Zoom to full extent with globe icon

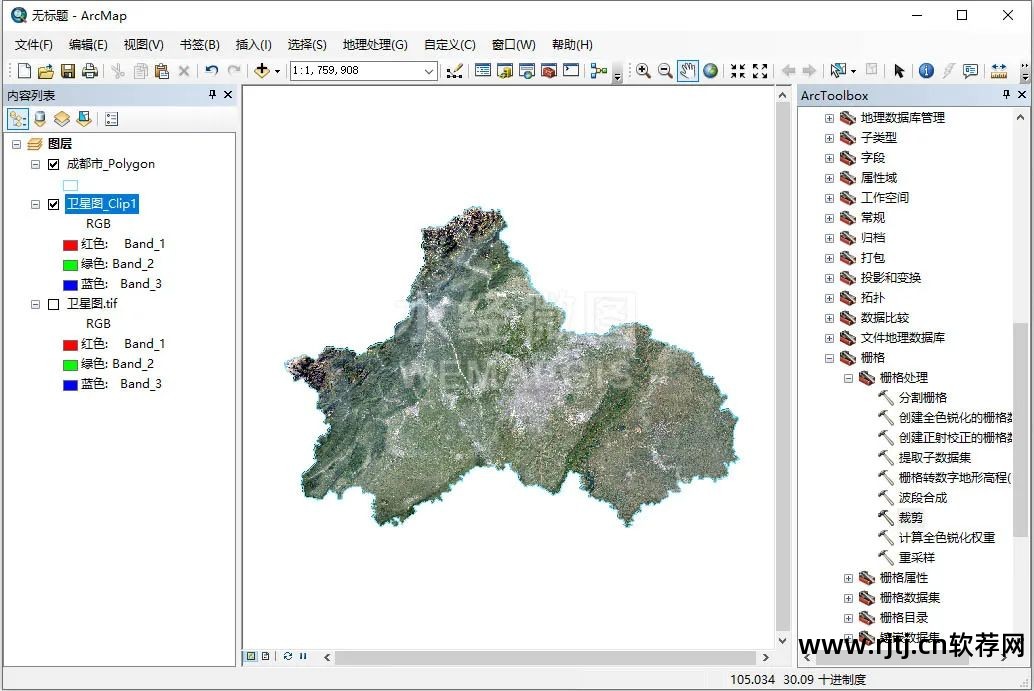click(710, 71)
